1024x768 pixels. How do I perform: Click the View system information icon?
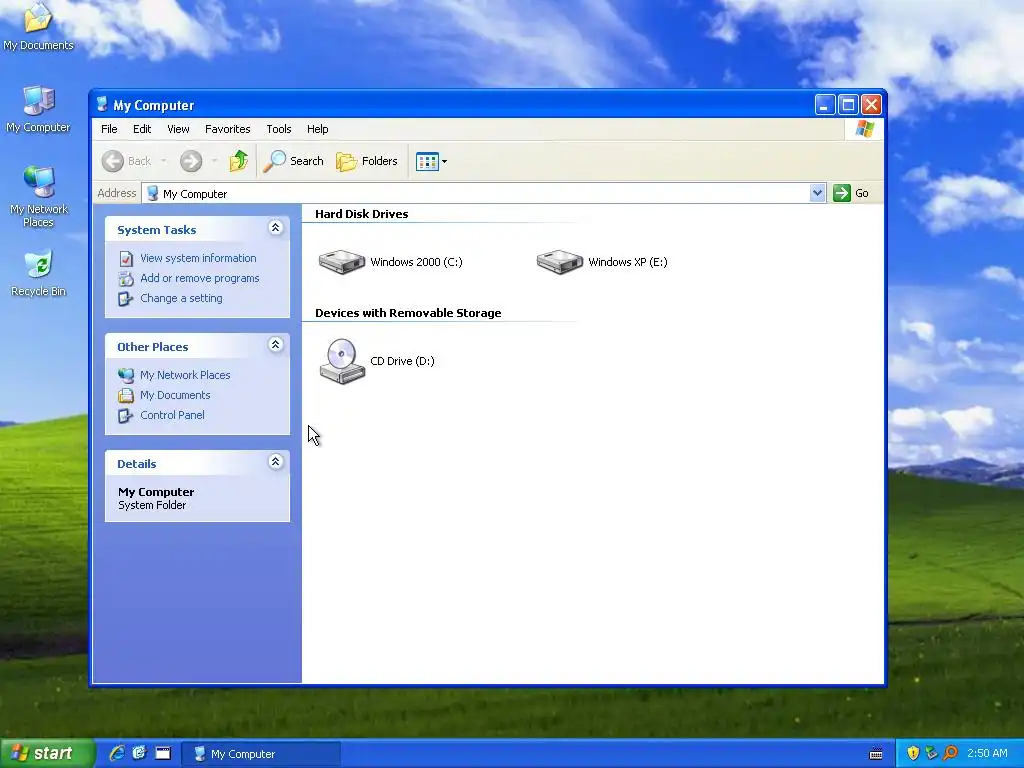tap(126, 259)
